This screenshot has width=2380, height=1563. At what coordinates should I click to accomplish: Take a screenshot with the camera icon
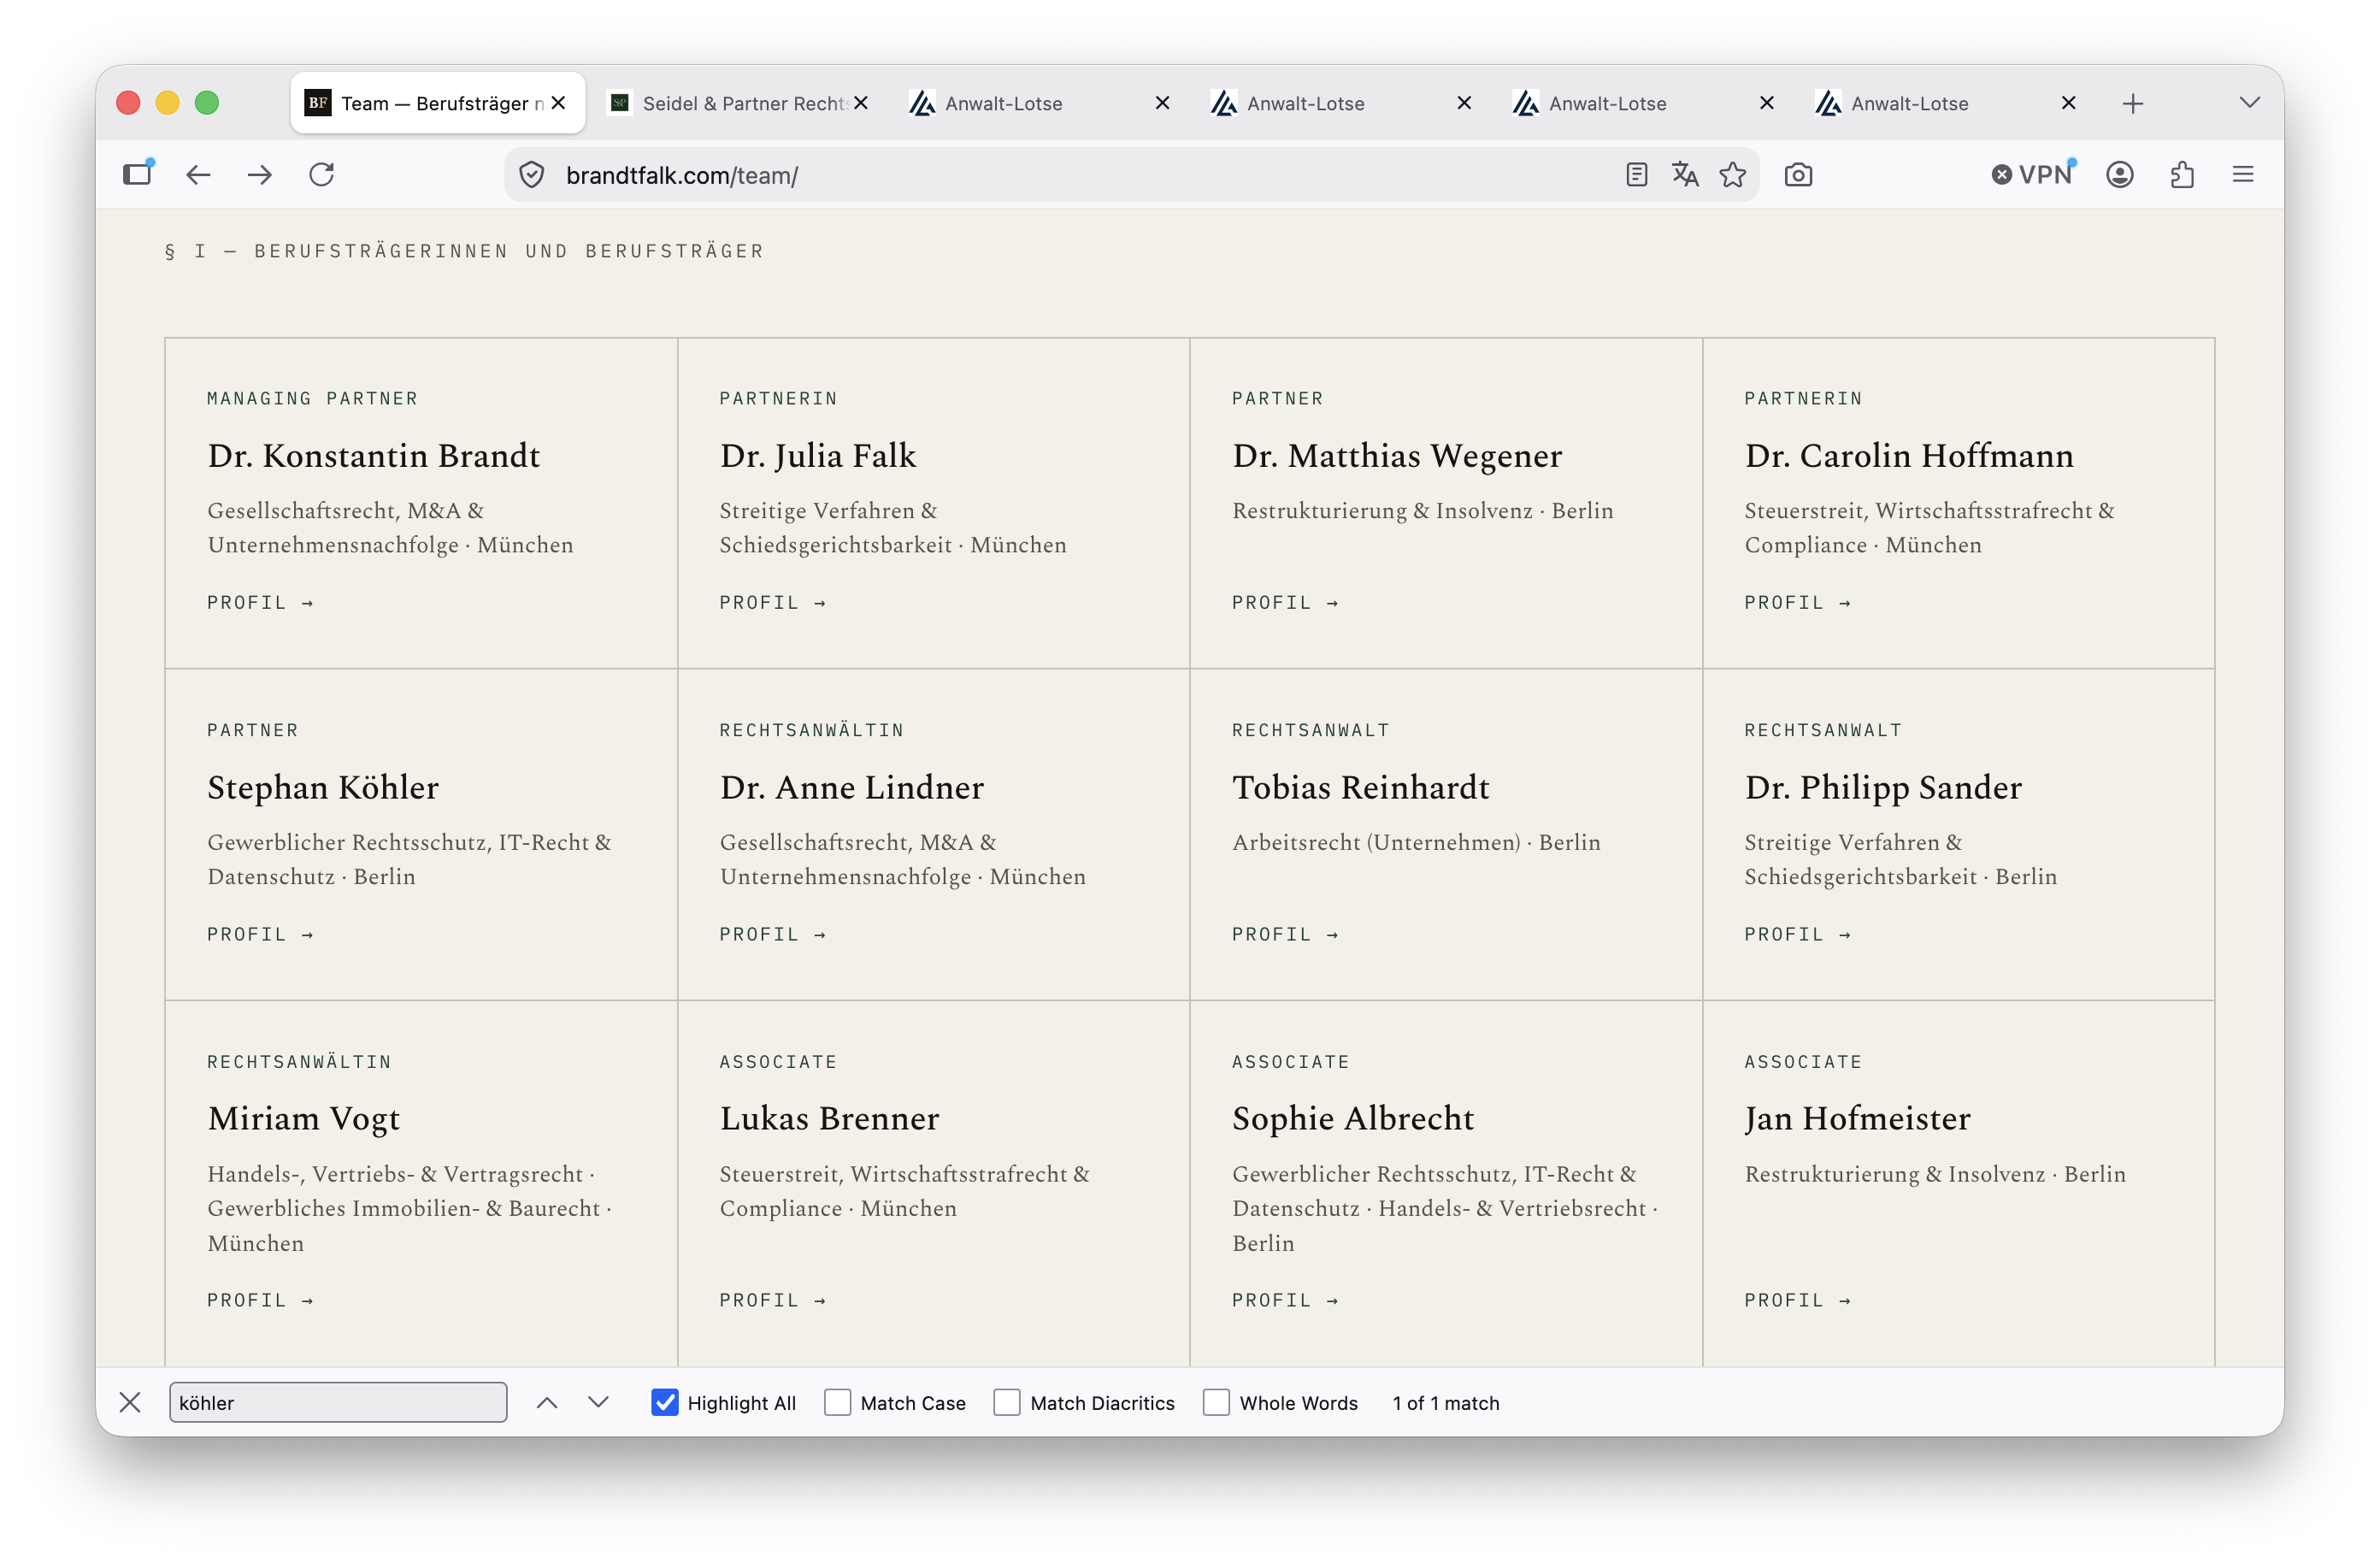(x=1798, y=175)
